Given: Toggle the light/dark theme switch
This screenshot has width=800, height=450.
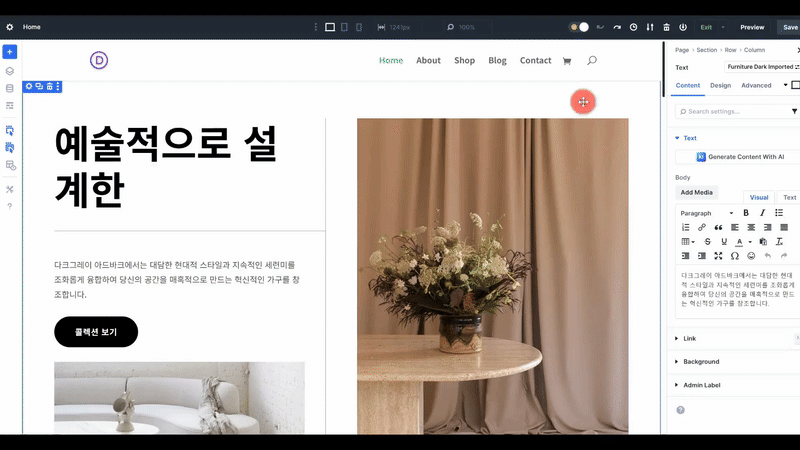Looking at the screenshot, I should coord(580,27).
